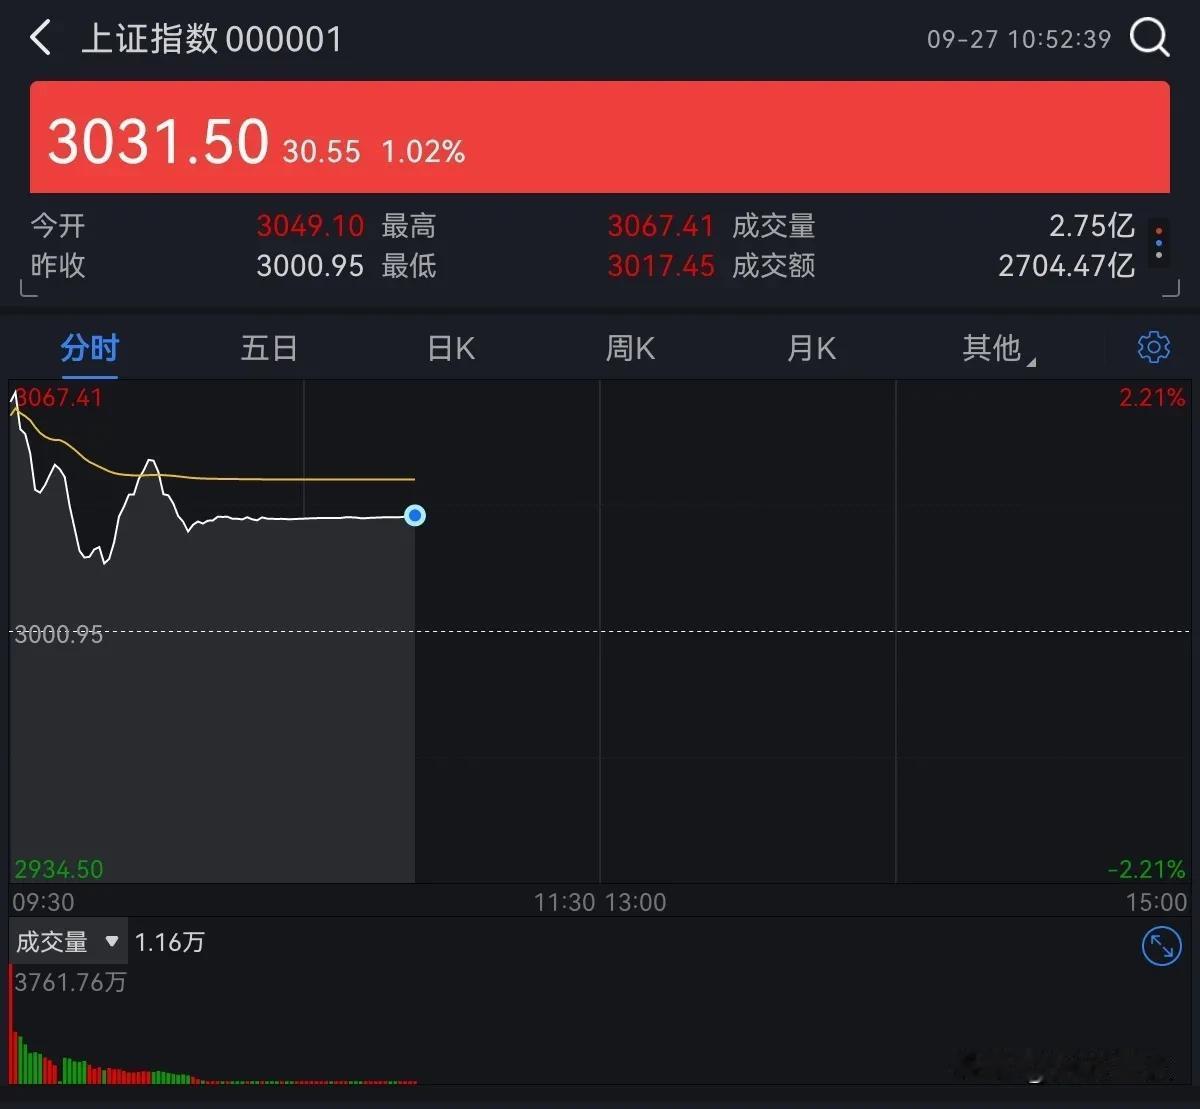Switch to the 分时 tab
The width and height of the screenshot is (1200, 1109).
click(90, 348)
